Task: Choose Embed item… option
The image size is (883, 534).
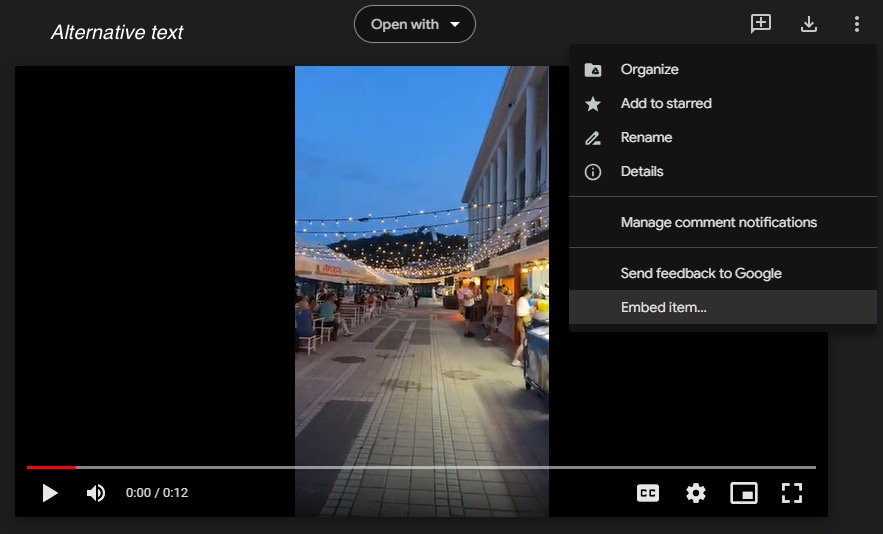Action: click(663, 307)
